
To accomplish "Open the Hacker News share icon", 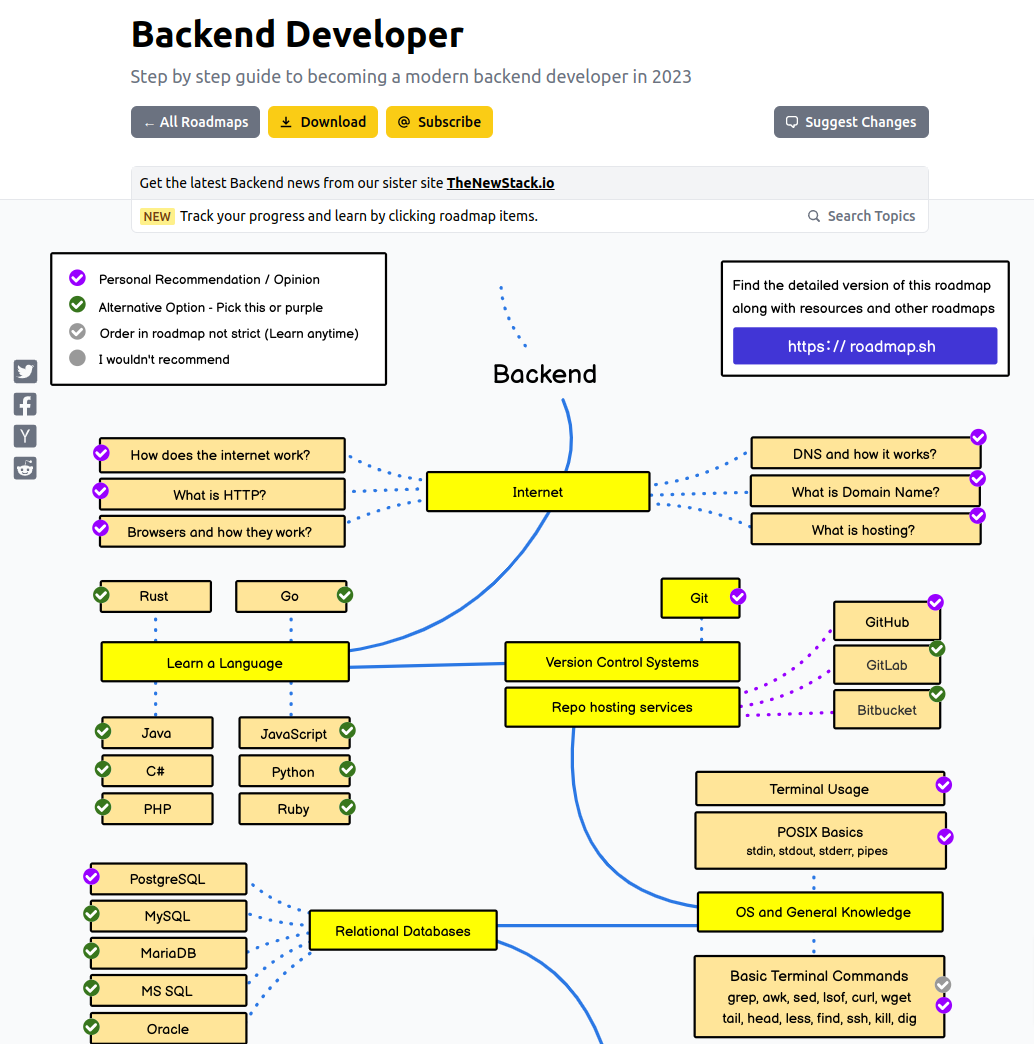I will 25,435.
